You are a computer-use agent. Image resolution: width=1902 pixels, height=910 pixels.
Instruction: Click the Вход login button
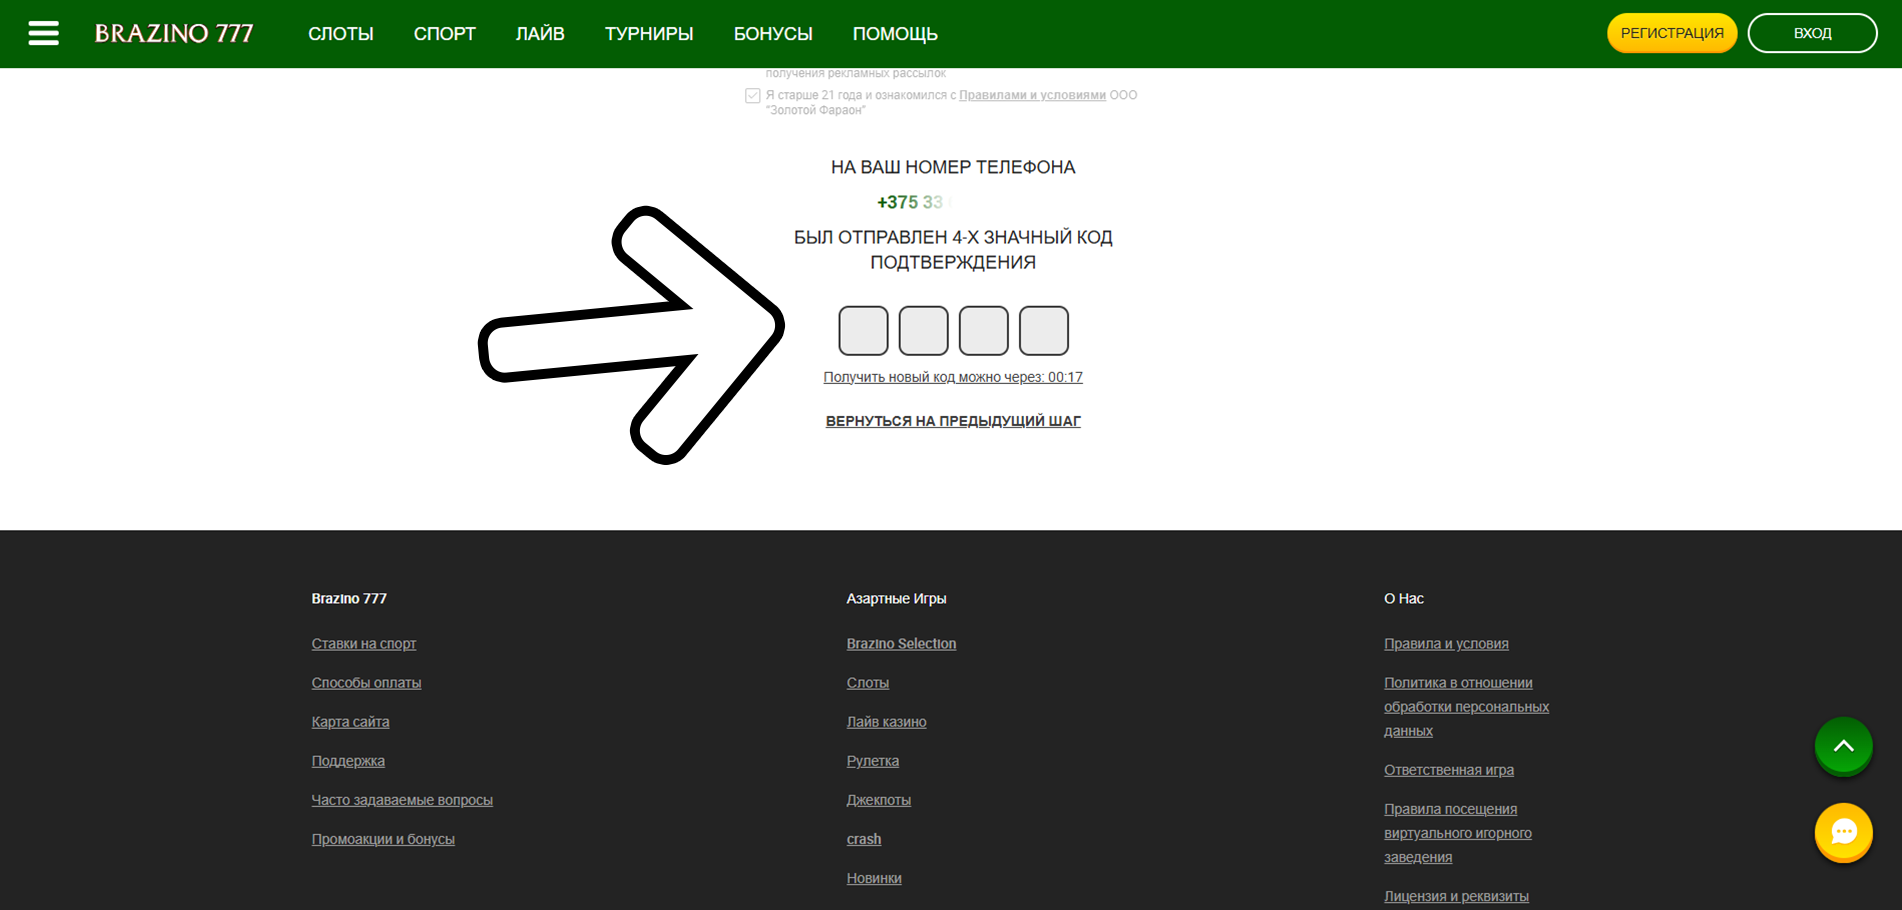[1811, 33]
